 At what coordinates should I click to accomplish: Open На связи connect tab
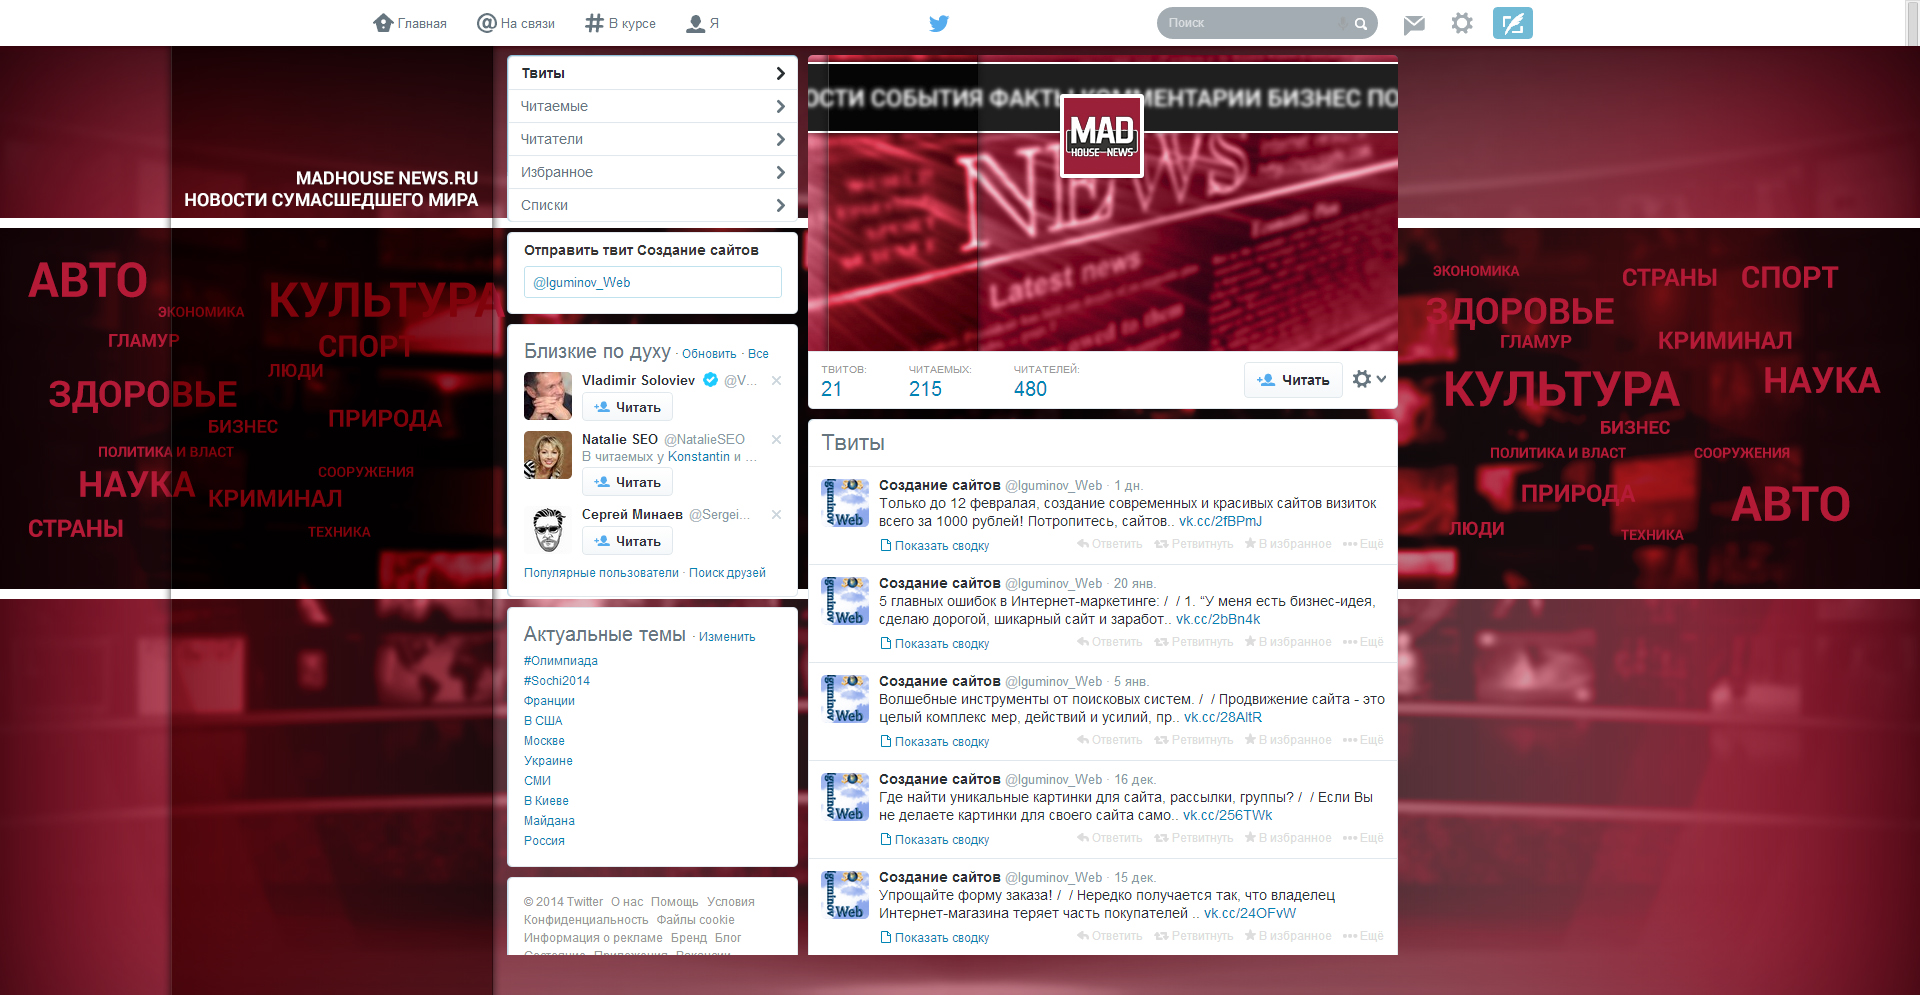coord(516,23)
